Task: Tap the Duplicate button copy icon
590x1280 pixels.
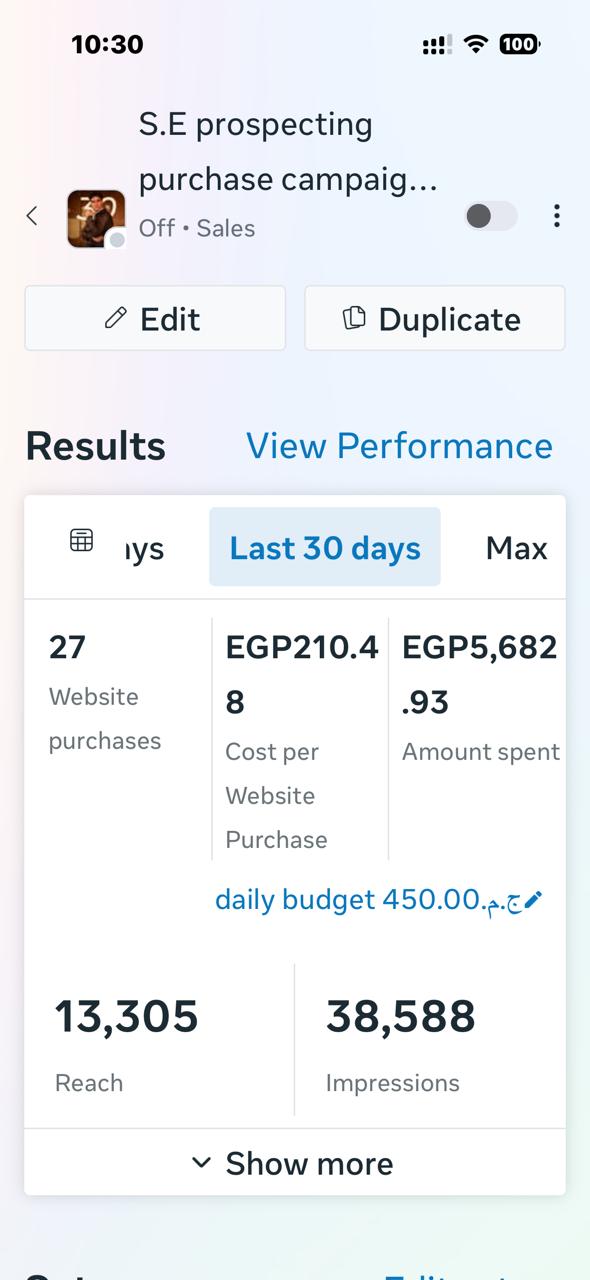Action: (x=354, y=318)
